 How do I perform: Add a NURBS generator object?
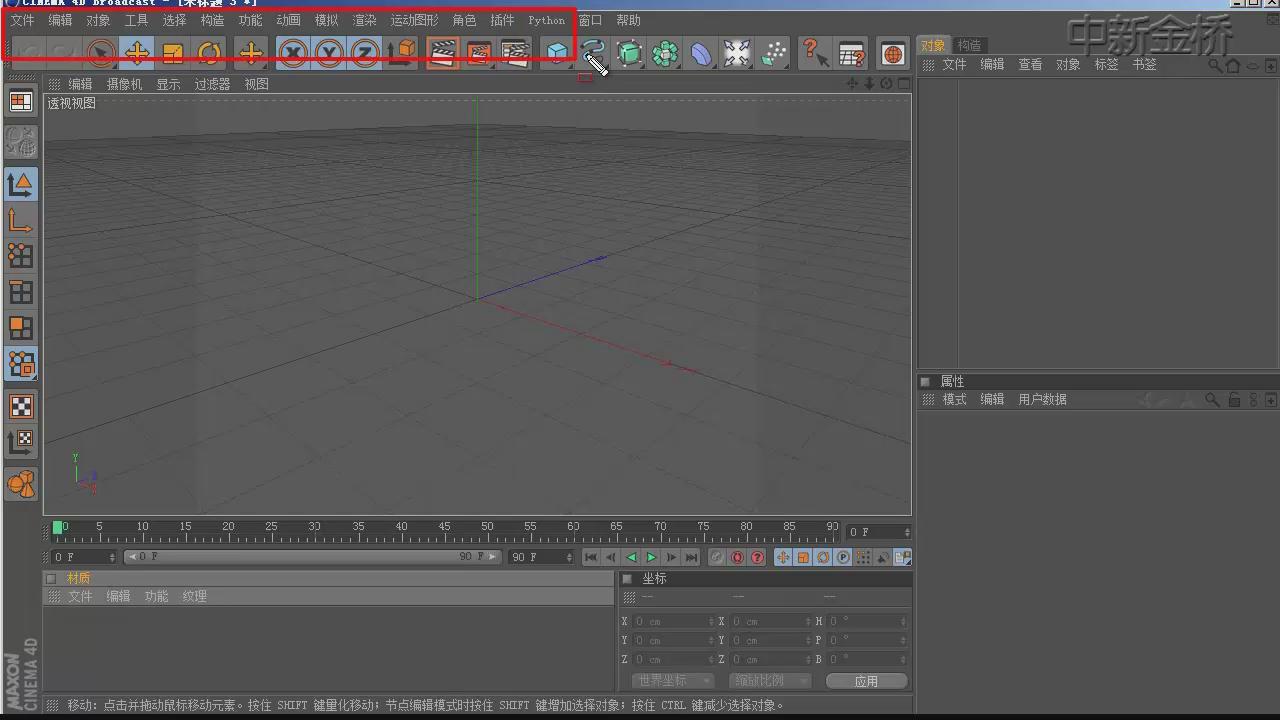(629, 53)
